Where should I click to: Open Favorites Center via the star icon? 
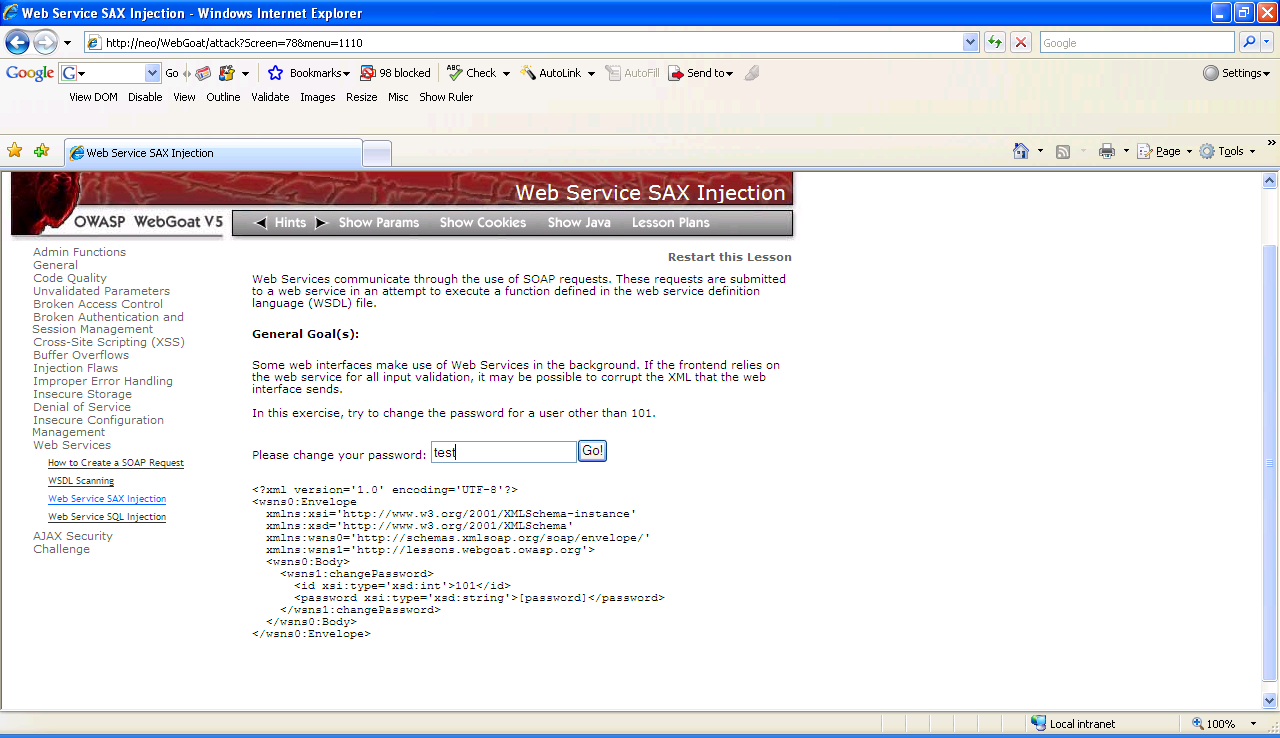click(15, 151)
